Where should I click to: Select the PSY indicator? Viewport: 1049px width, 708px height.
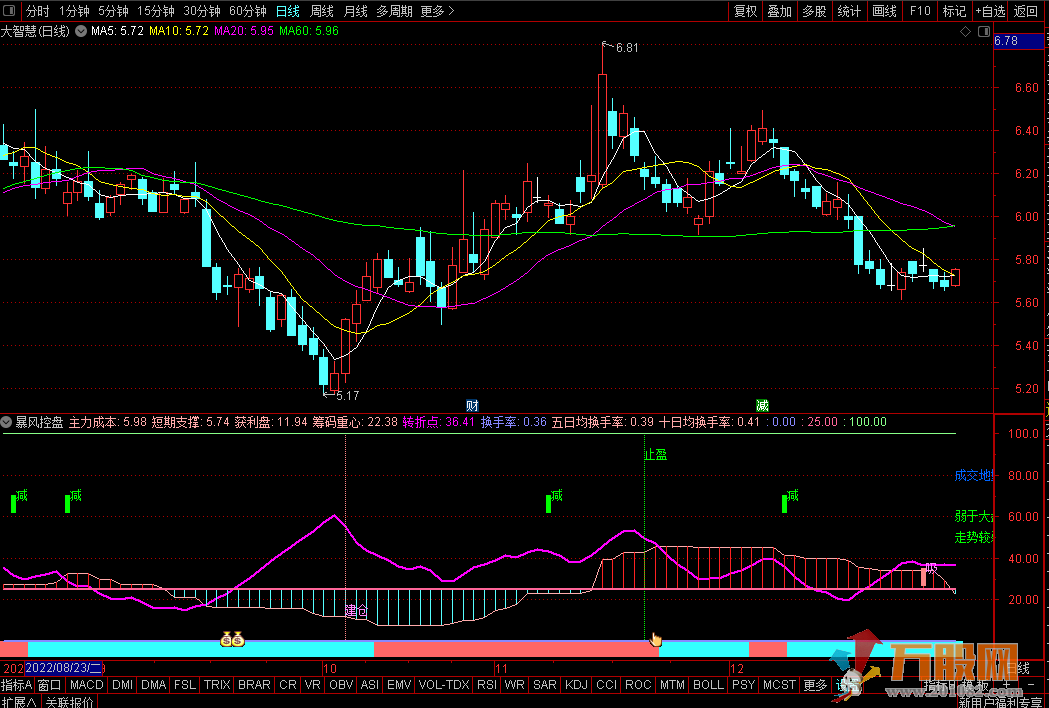[x=743, y=685]
